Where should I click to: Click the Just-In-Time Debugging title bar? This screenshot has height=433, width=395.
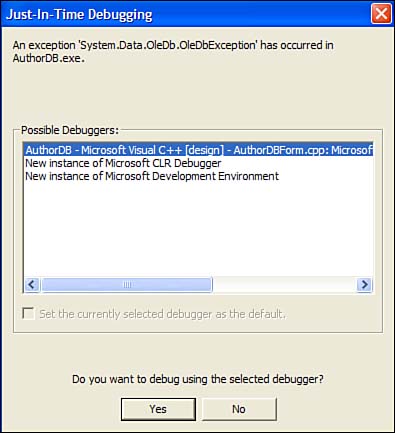click(187, 14)
